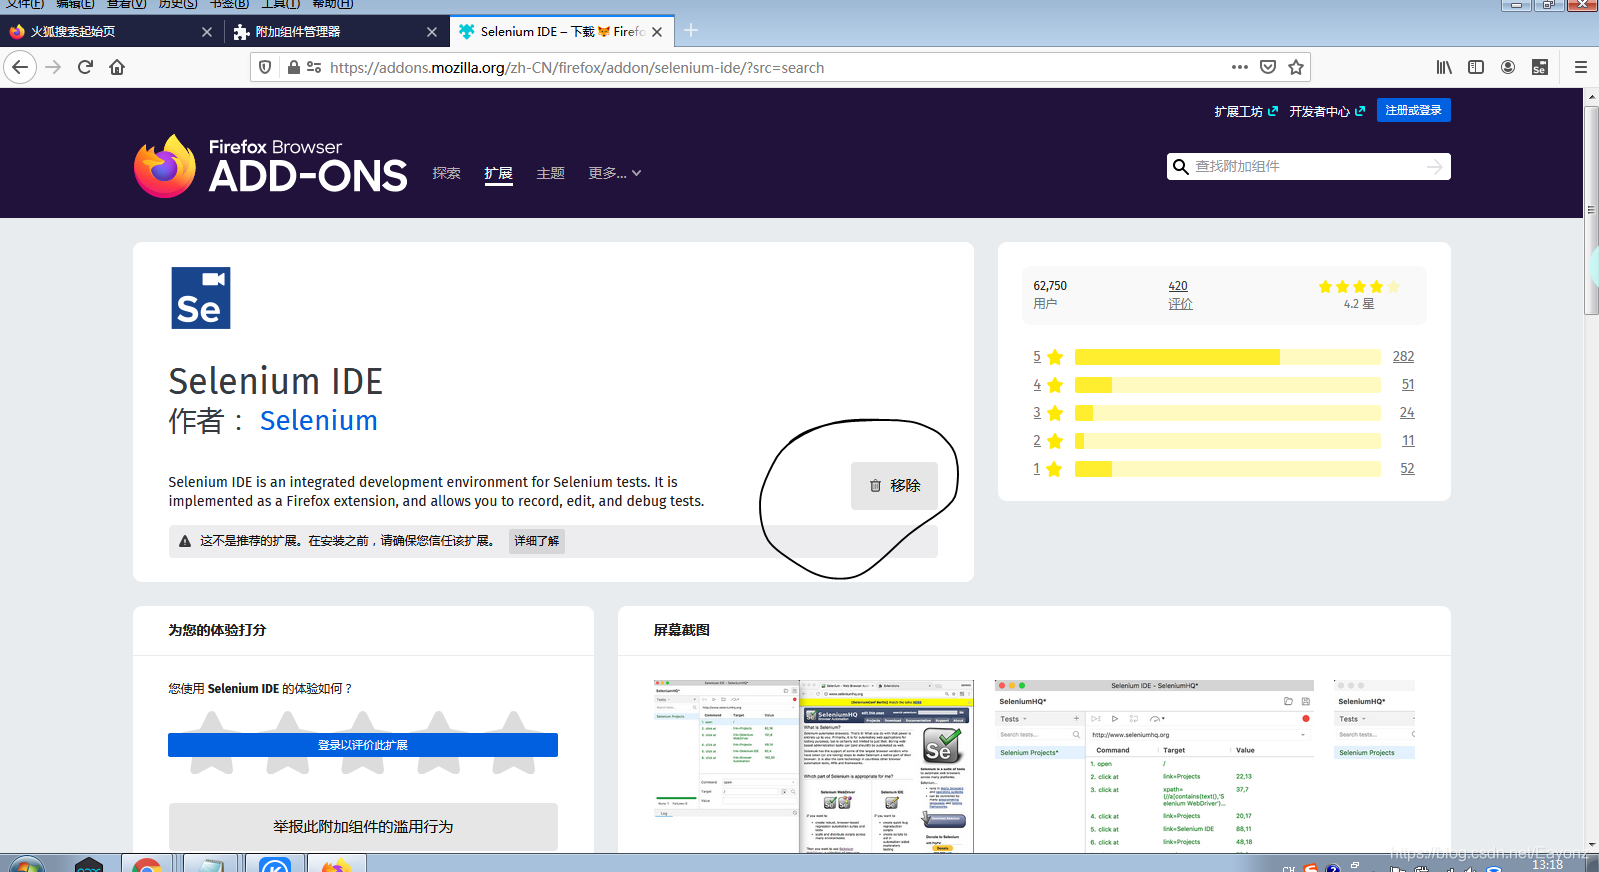Close the Selenium IDE tab
This screenshot has height=872, width=1599.
657,32
